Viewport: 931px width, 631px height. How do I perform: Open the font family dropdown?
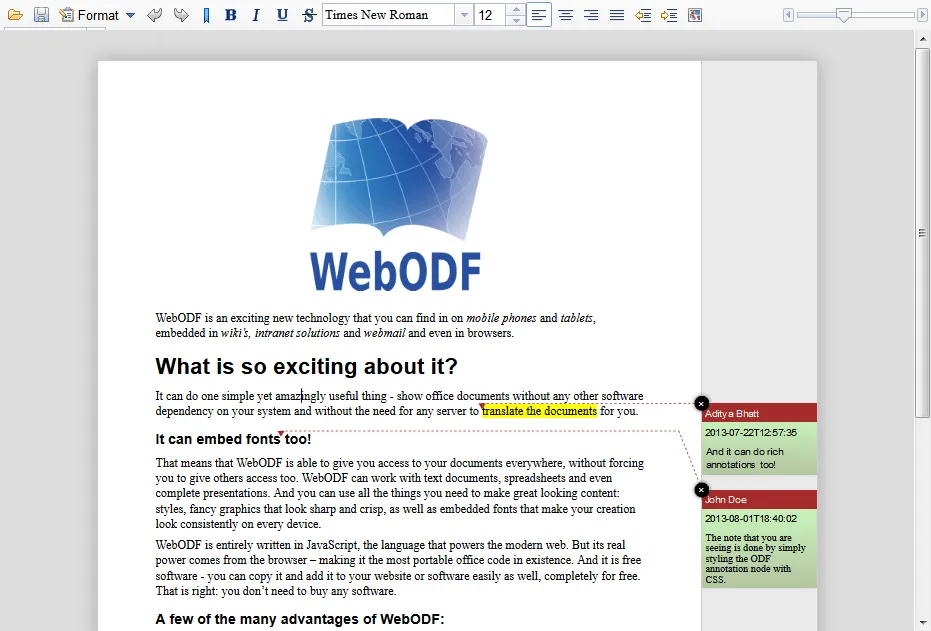pos(463,14)
